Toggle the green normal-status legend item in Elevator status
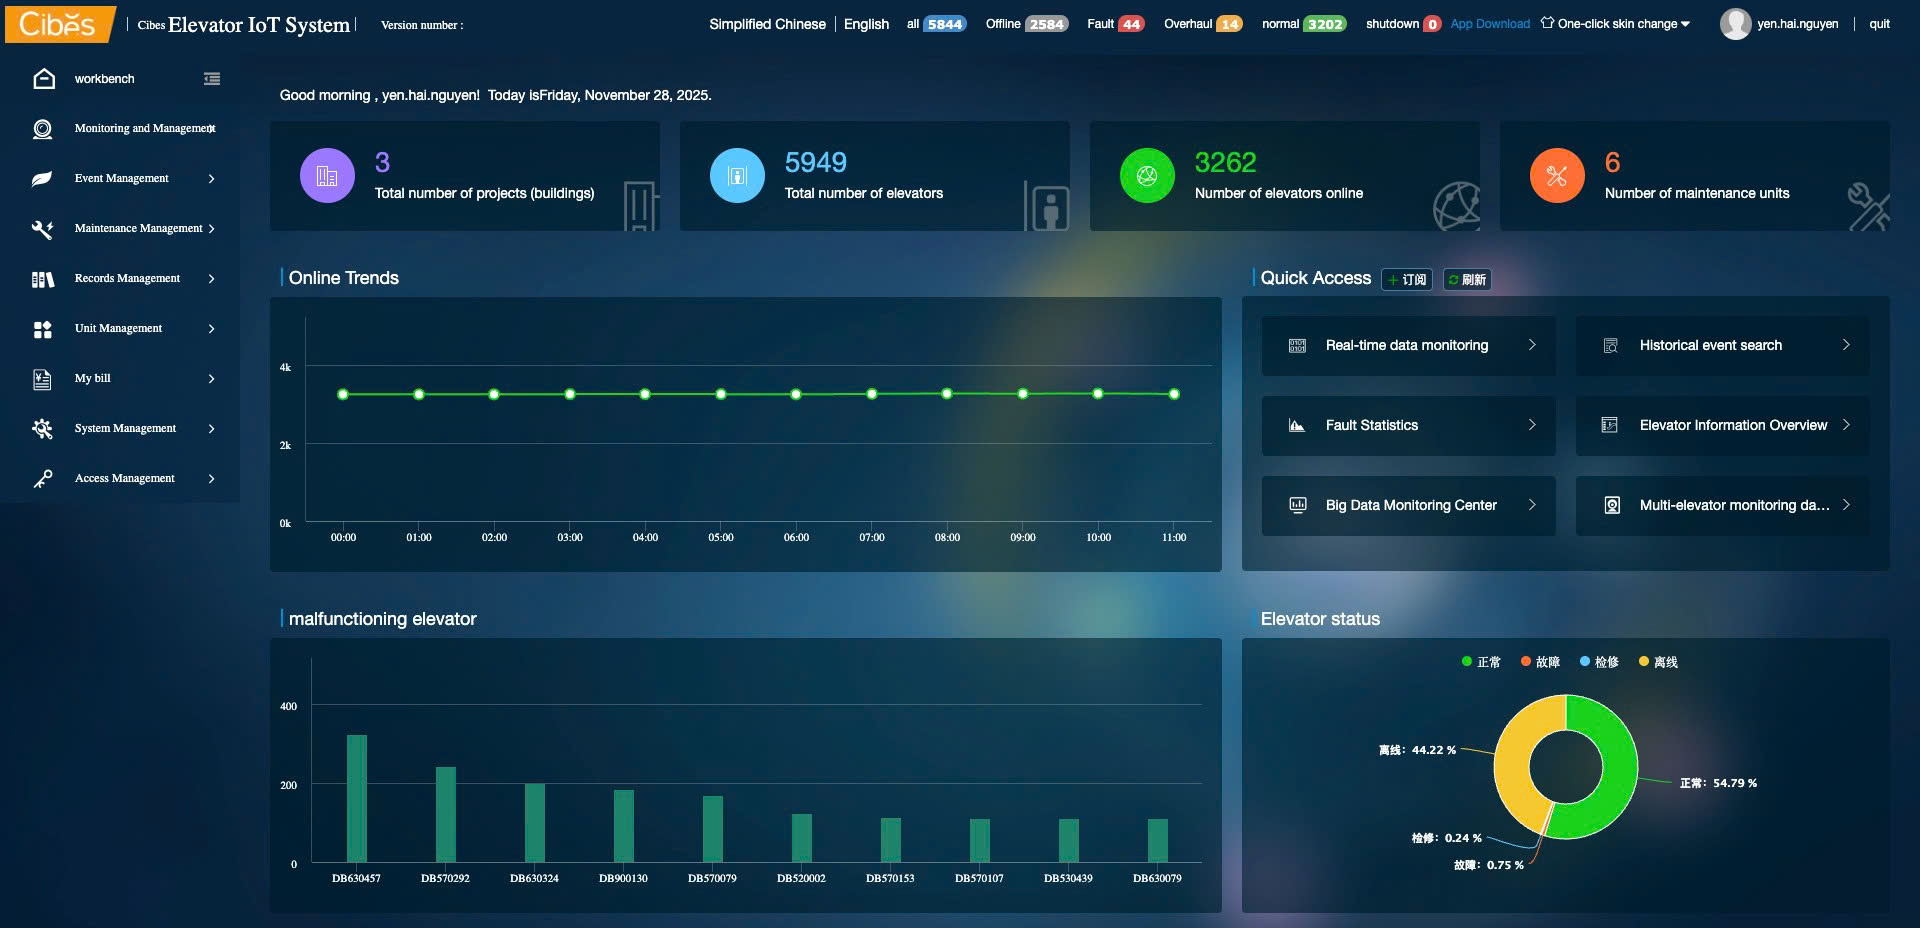The image size is (1920, 928). click(x=1481, y=662)
